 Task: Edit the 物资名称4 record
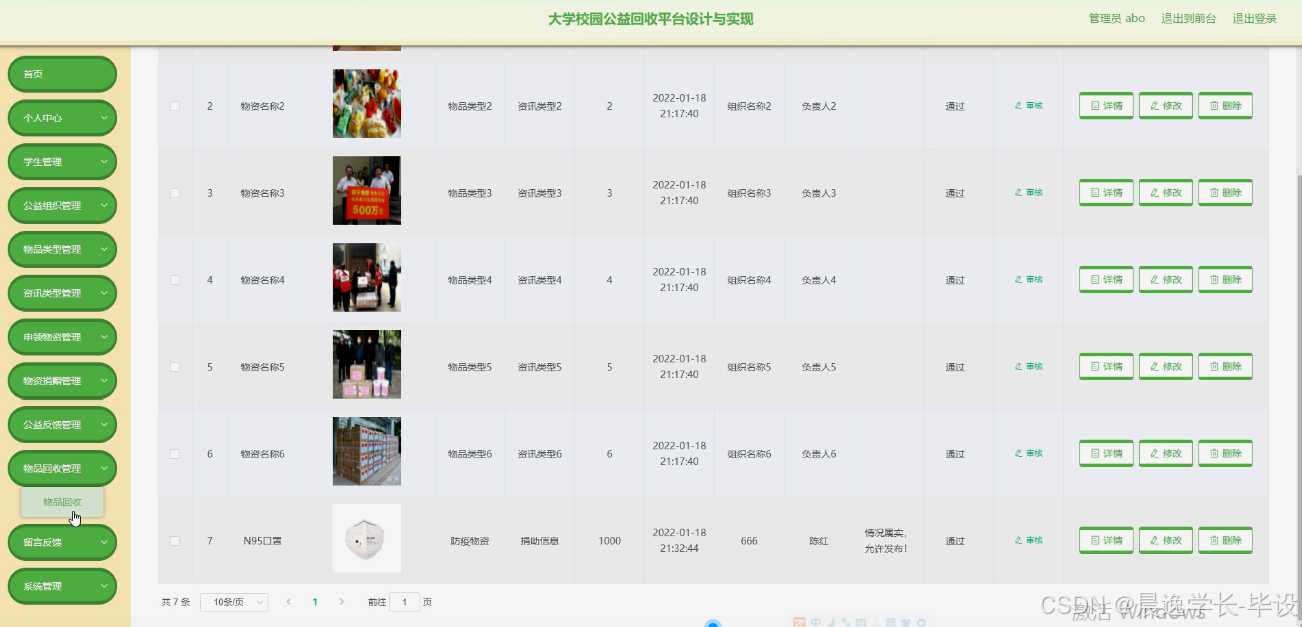pyautogui.click(x=1166, y=280)
